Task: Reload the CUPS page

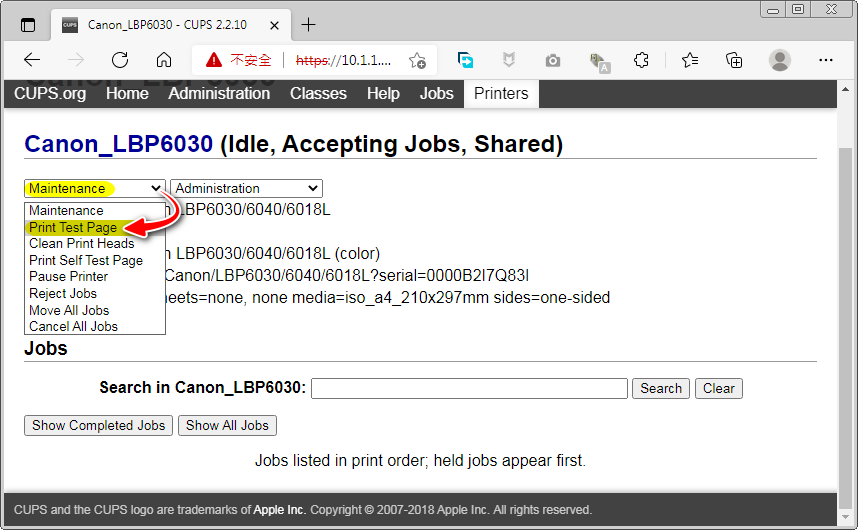Action: 120,60
